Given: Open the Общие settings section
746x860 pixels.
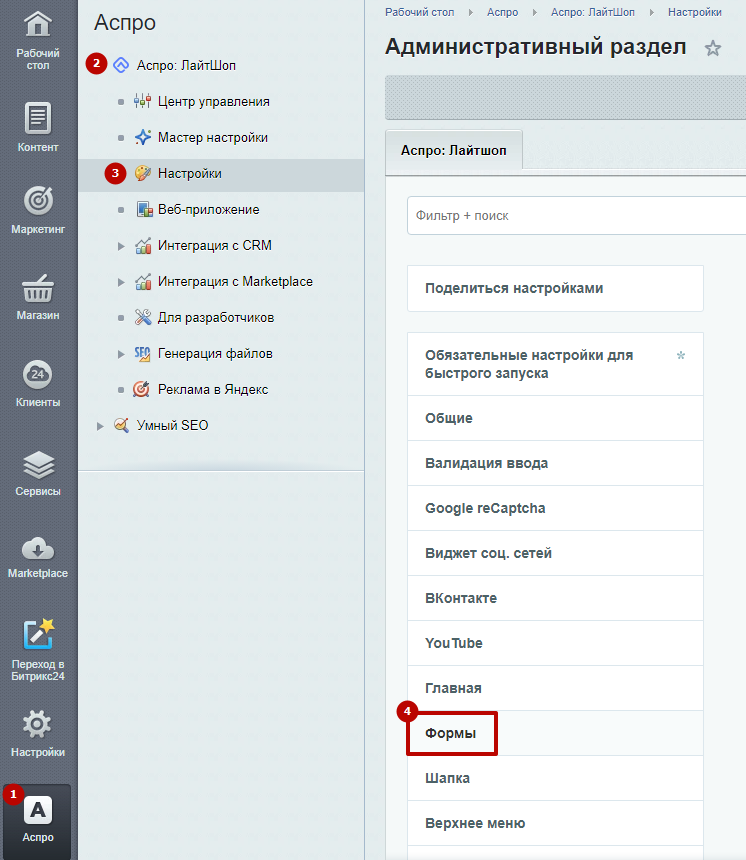Looking at the screenshot, I should pyautogui.click(x=555, y=418).
